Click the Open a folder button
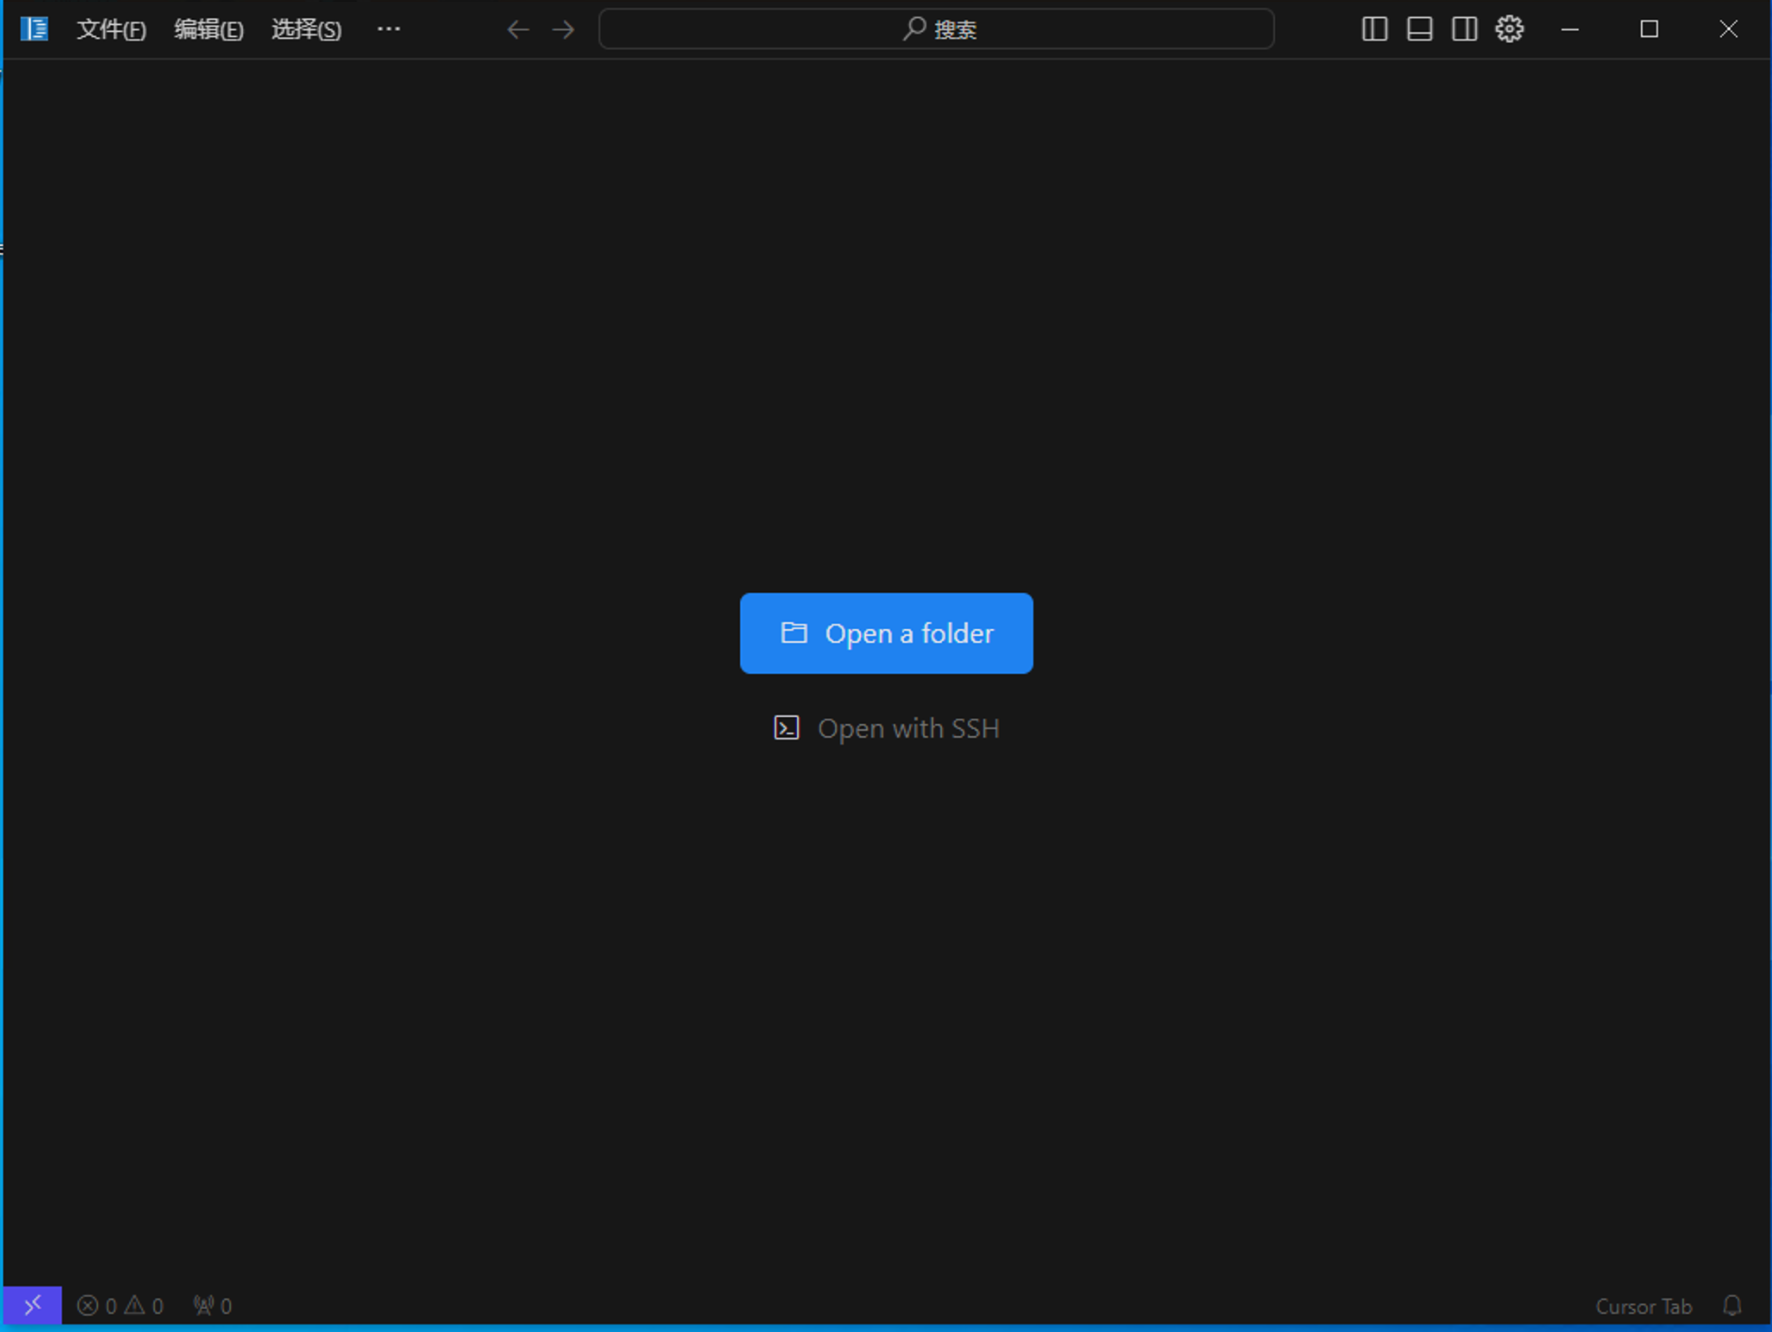Viewport: 1772px width, 1332px height. pyautogui.click(x=886, y=633)
